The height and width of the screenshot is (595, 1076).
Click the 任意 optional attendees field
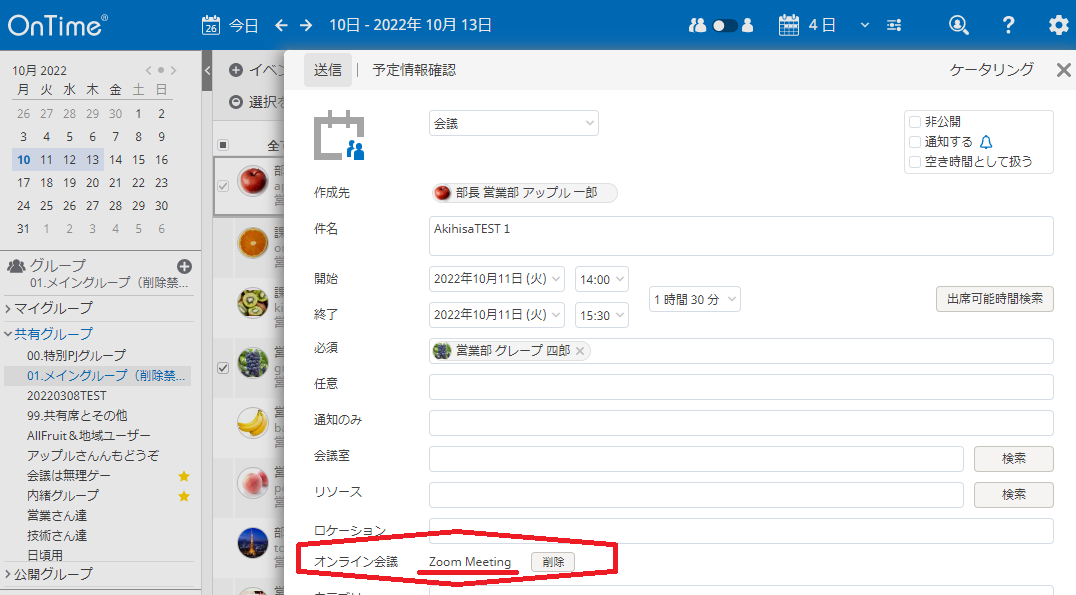click(741, 387)
